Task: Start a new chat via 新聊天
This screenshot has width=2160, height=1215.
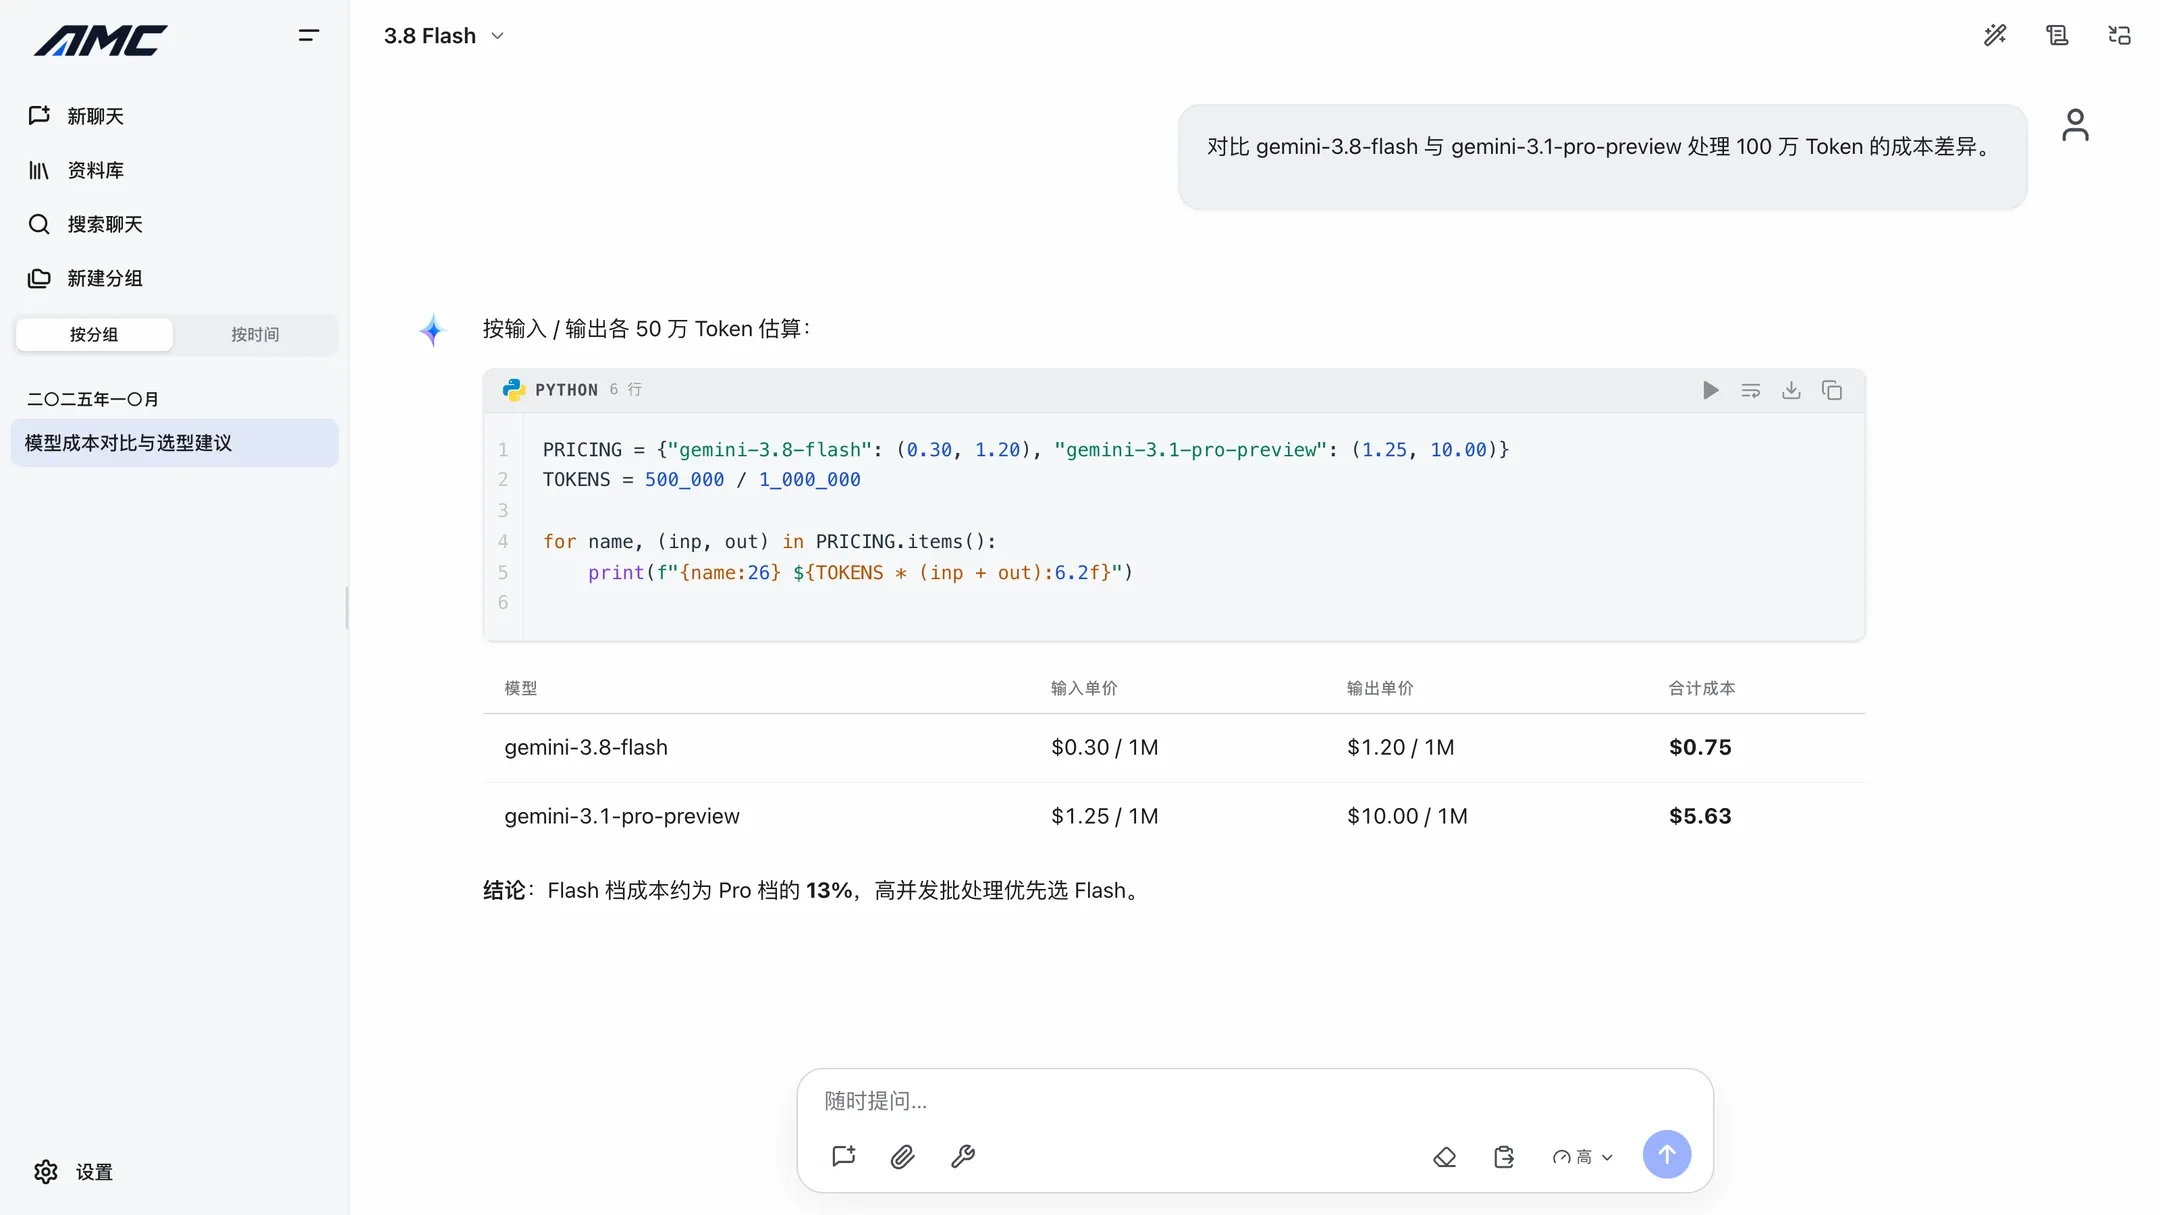Action: [x=76, y=116]
